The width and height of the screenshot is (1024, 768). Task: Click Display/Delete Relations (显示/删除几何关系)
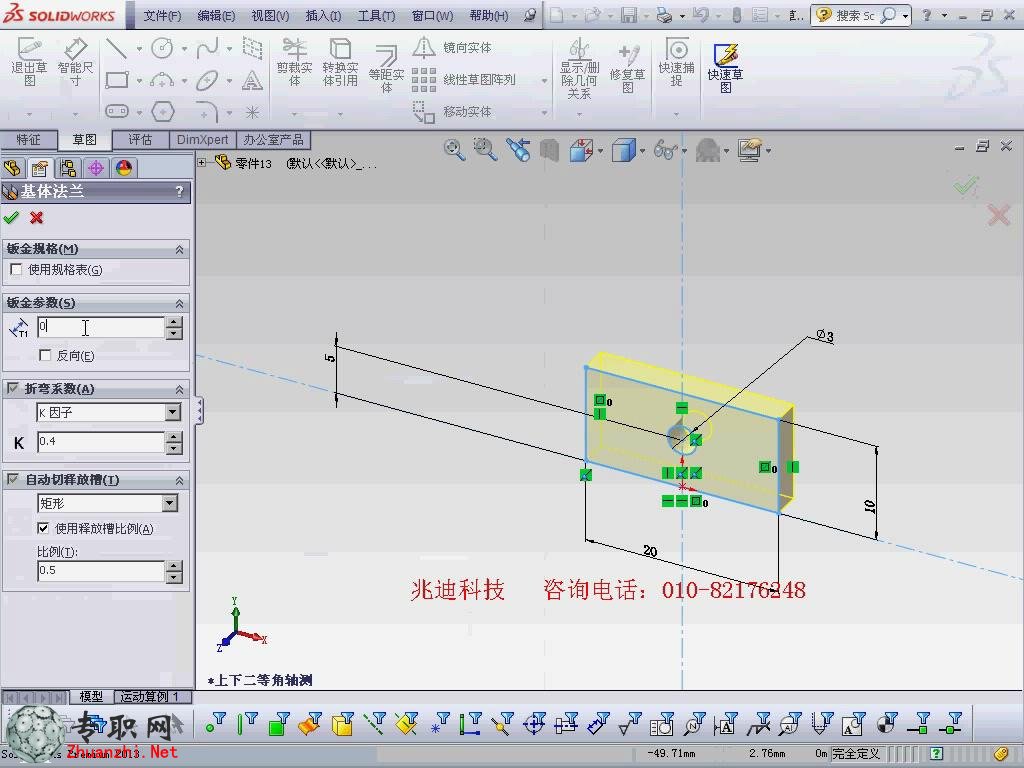(x=579, y=69)
